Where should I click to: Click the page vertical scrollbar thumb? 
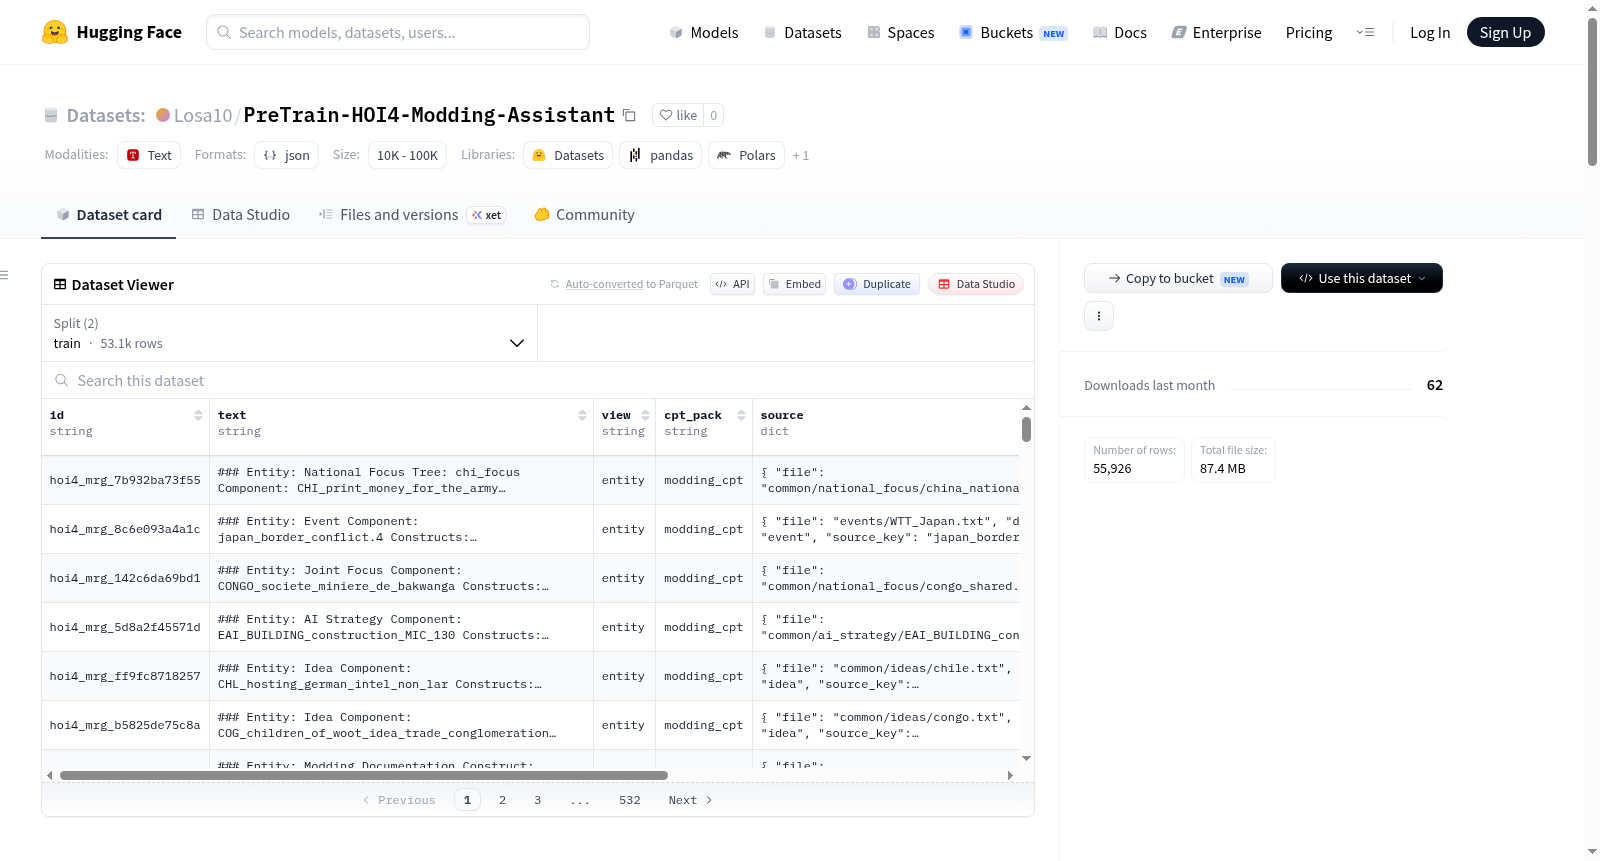[x=1592, y=92]
